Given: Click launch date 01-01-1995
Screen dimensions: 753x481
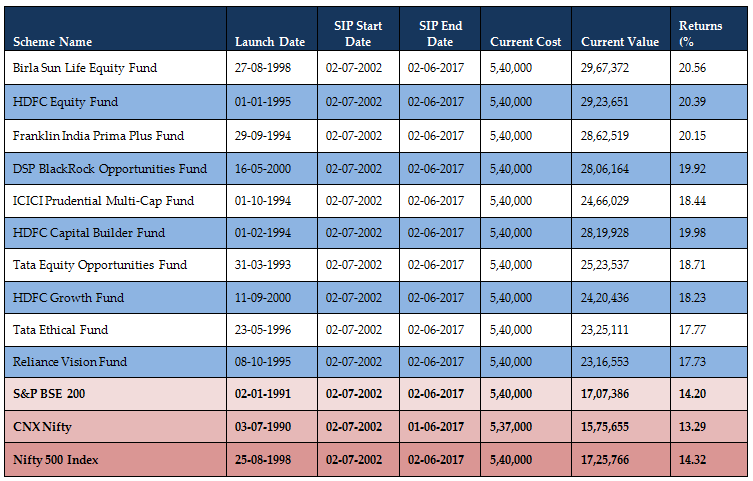Looking at the screenshot, I should [x=263, y=102].
